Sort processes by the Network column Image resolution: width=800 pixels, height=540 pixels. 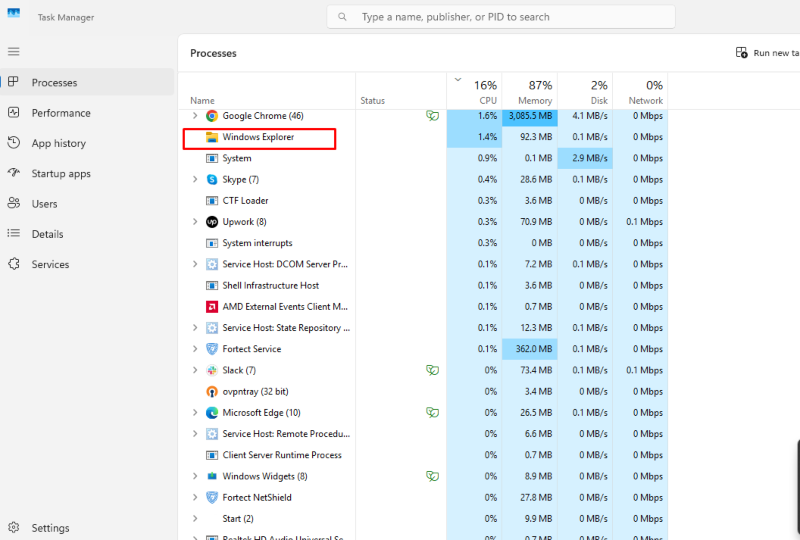[640, 91]
